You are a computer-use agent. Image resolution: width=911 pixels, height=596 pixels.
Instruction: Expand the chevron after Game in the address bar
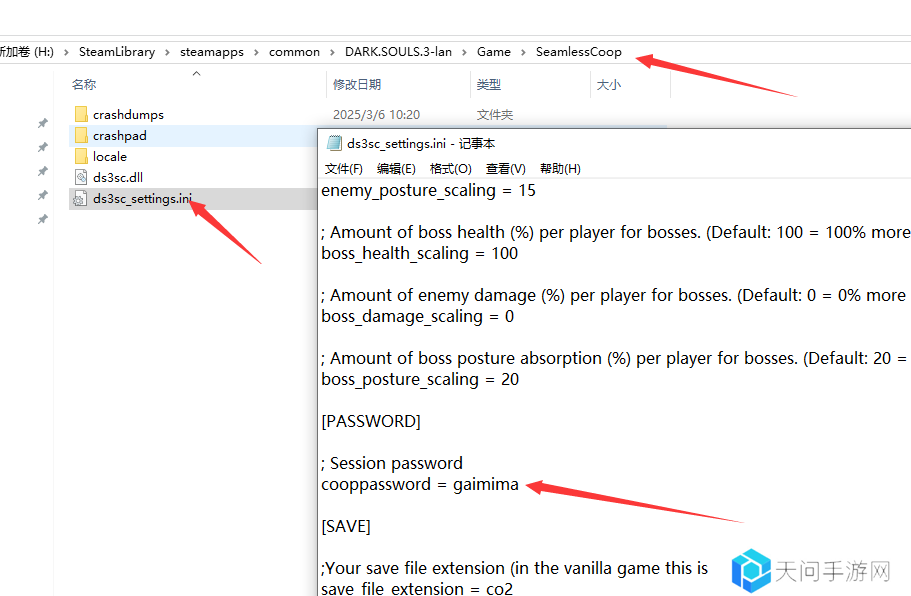tap(523, 52)
